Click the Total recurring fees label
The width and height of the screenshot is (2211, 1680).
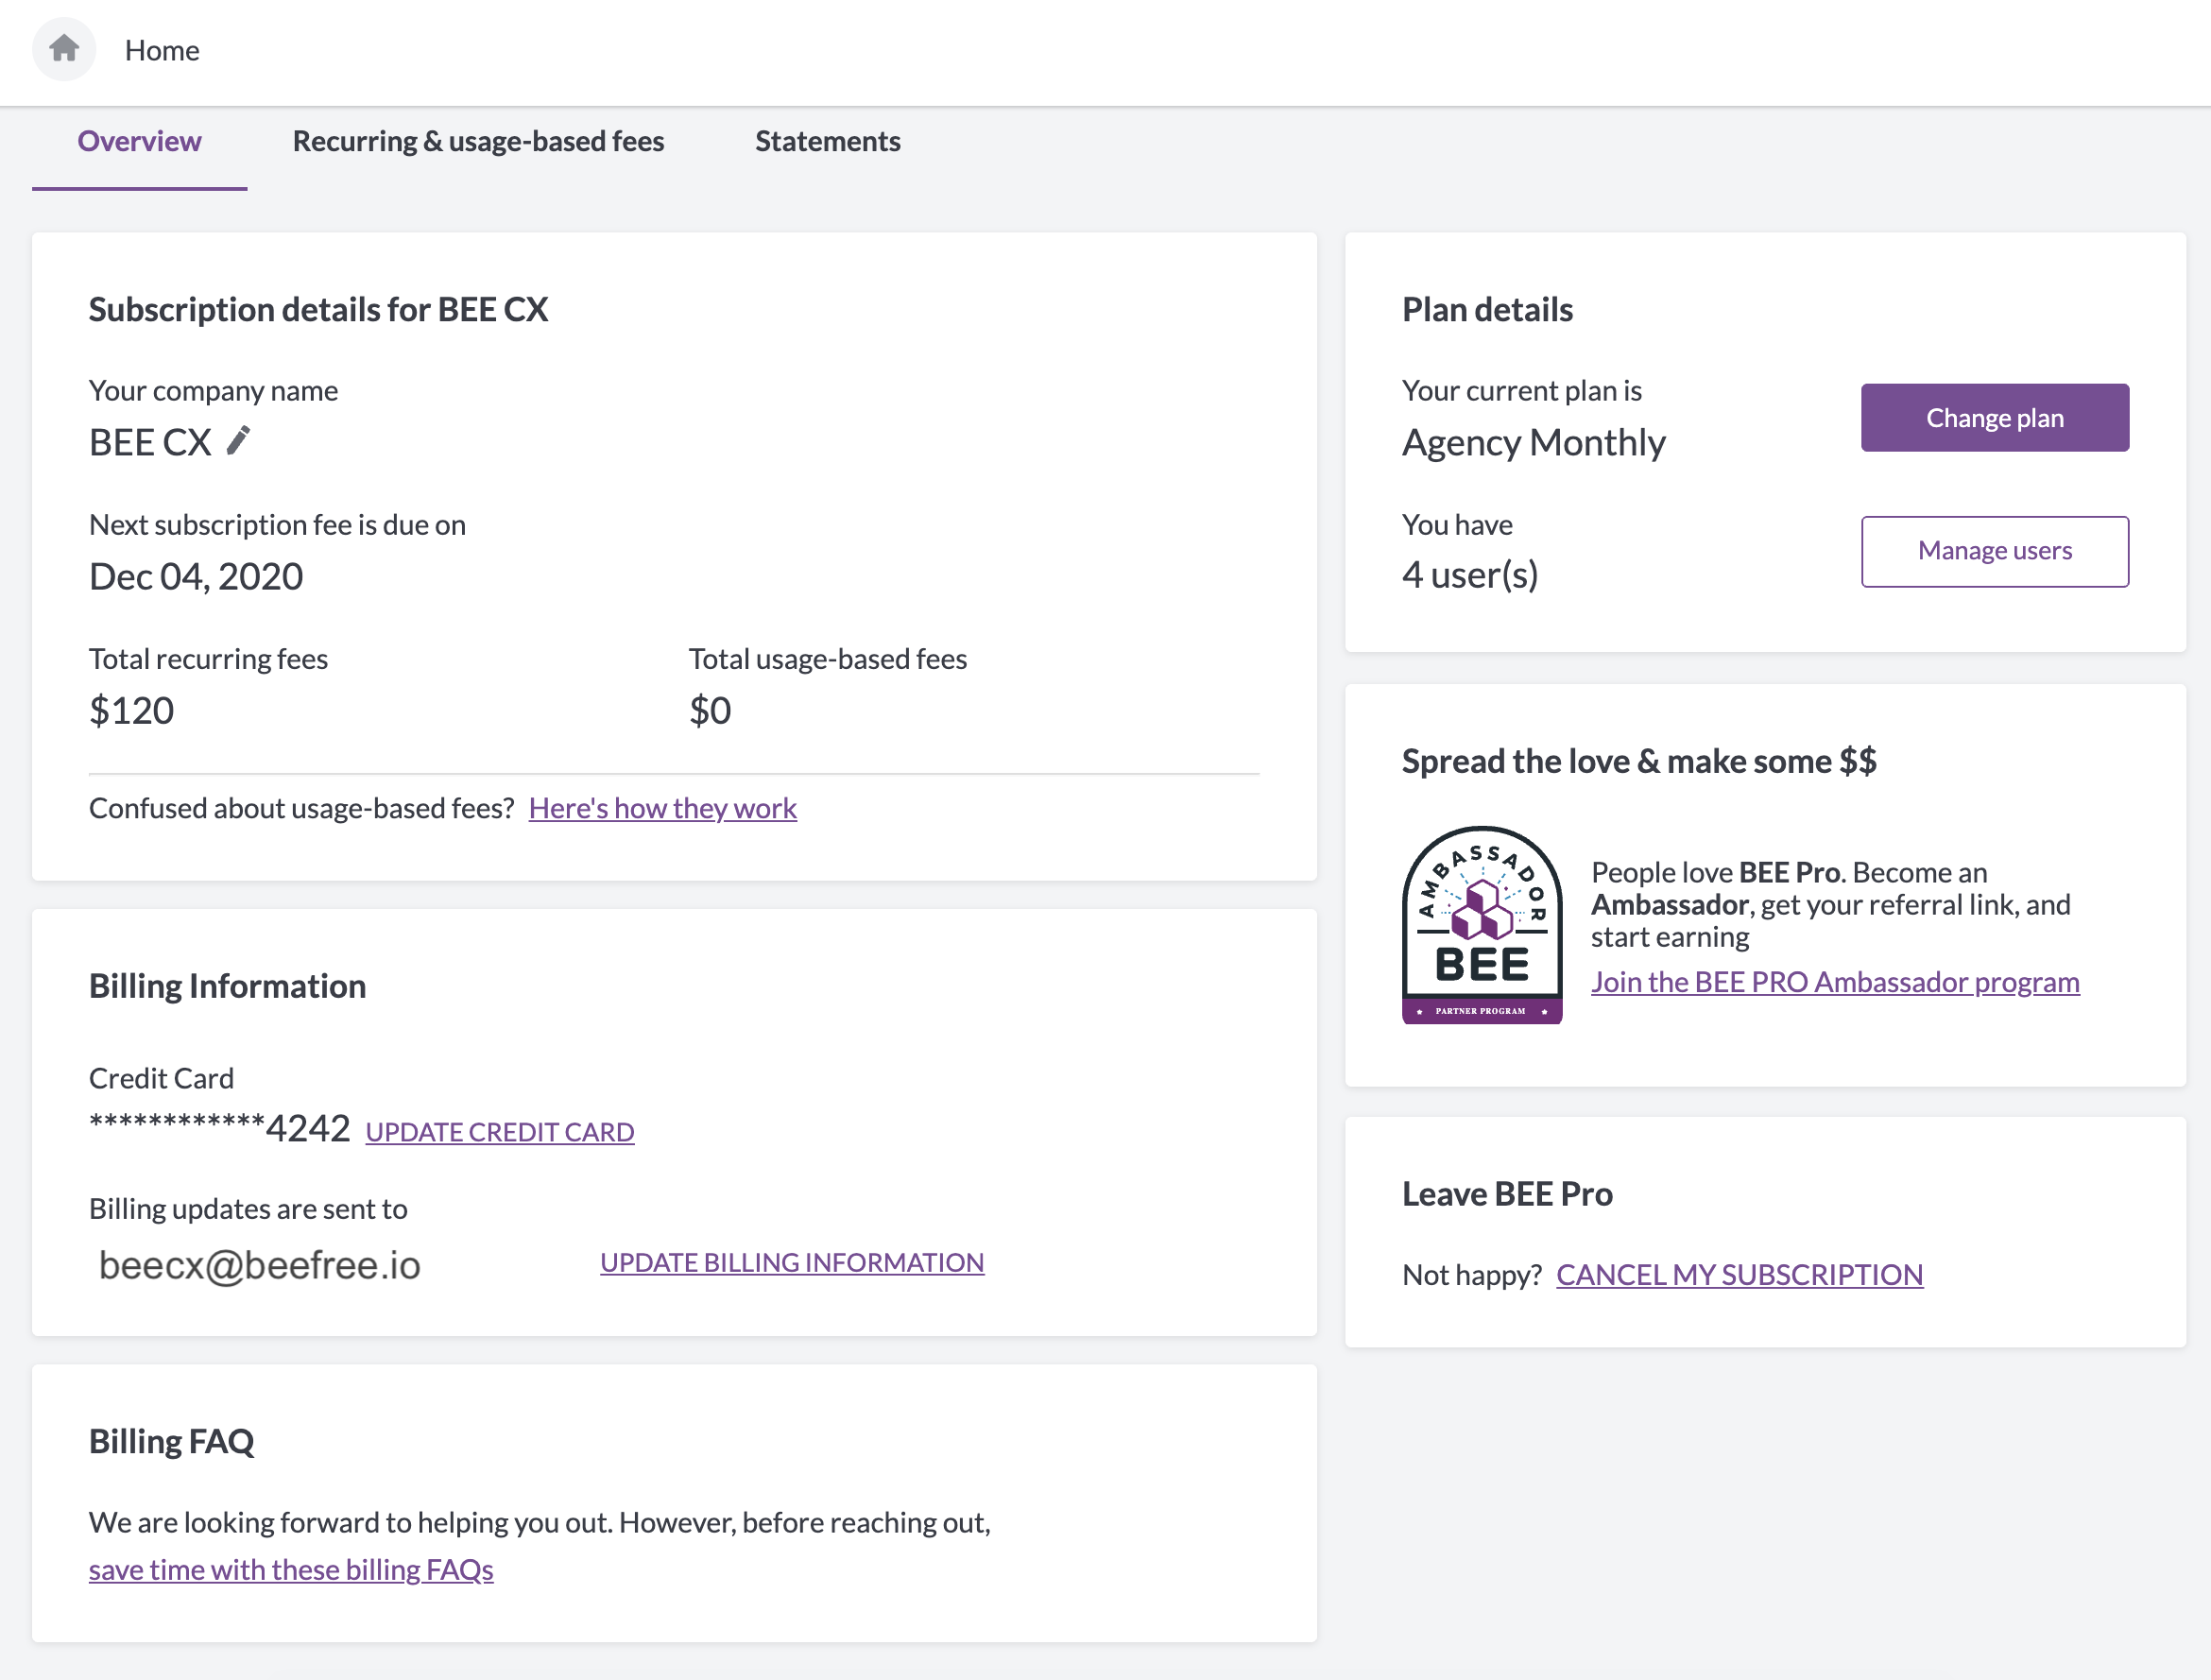(x=208, y=659)
